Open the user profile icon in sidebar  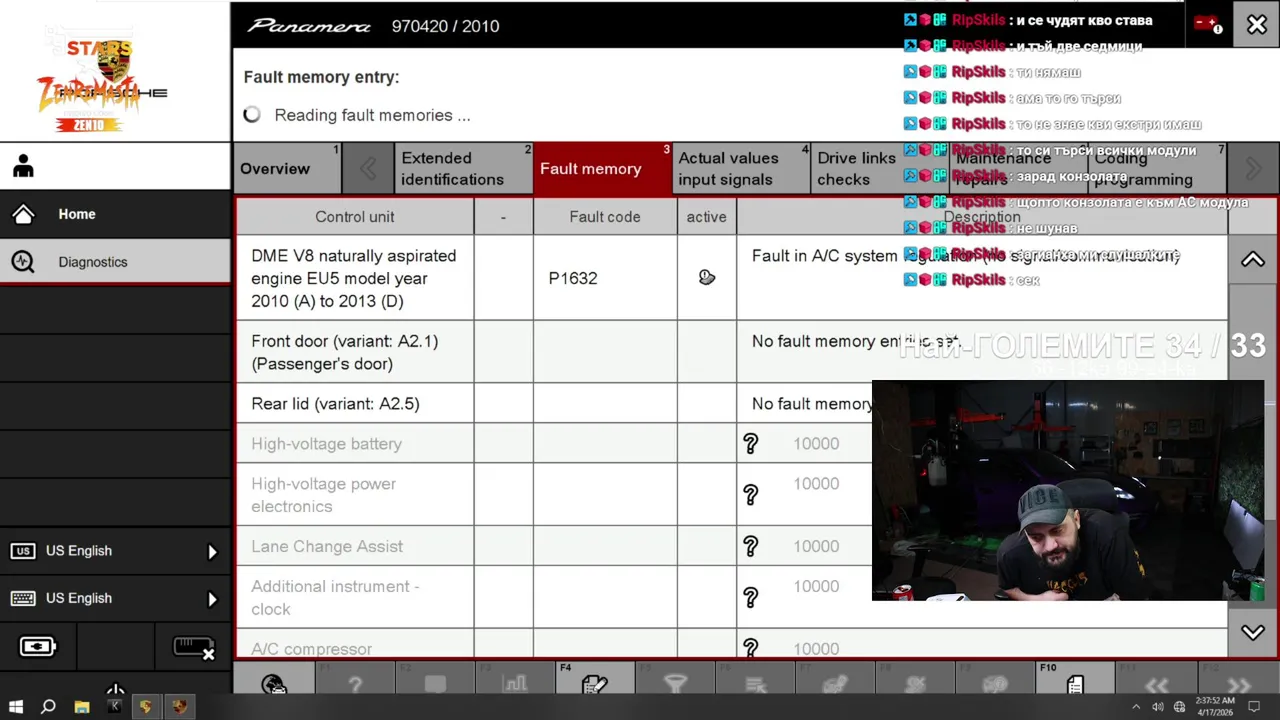pyautogui.click(x=23, y=167)
